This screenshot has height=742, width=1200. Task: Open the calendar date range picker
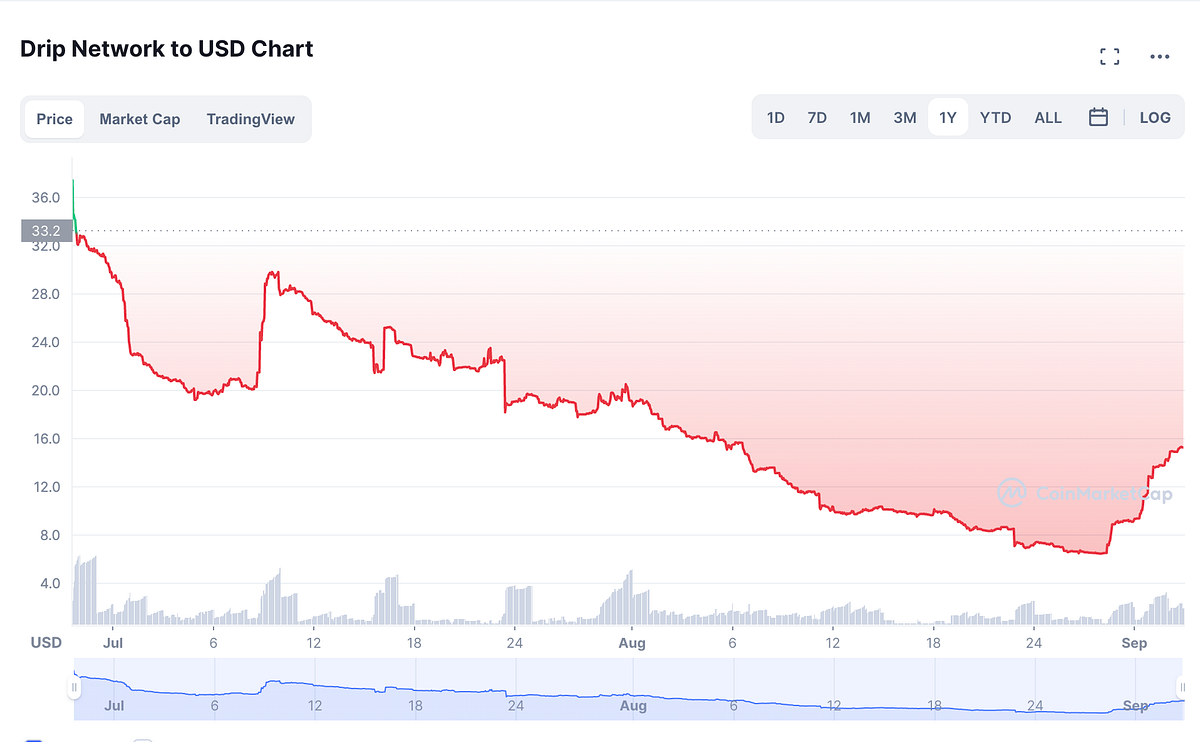pyautogui.click(x=1098, y=117)
